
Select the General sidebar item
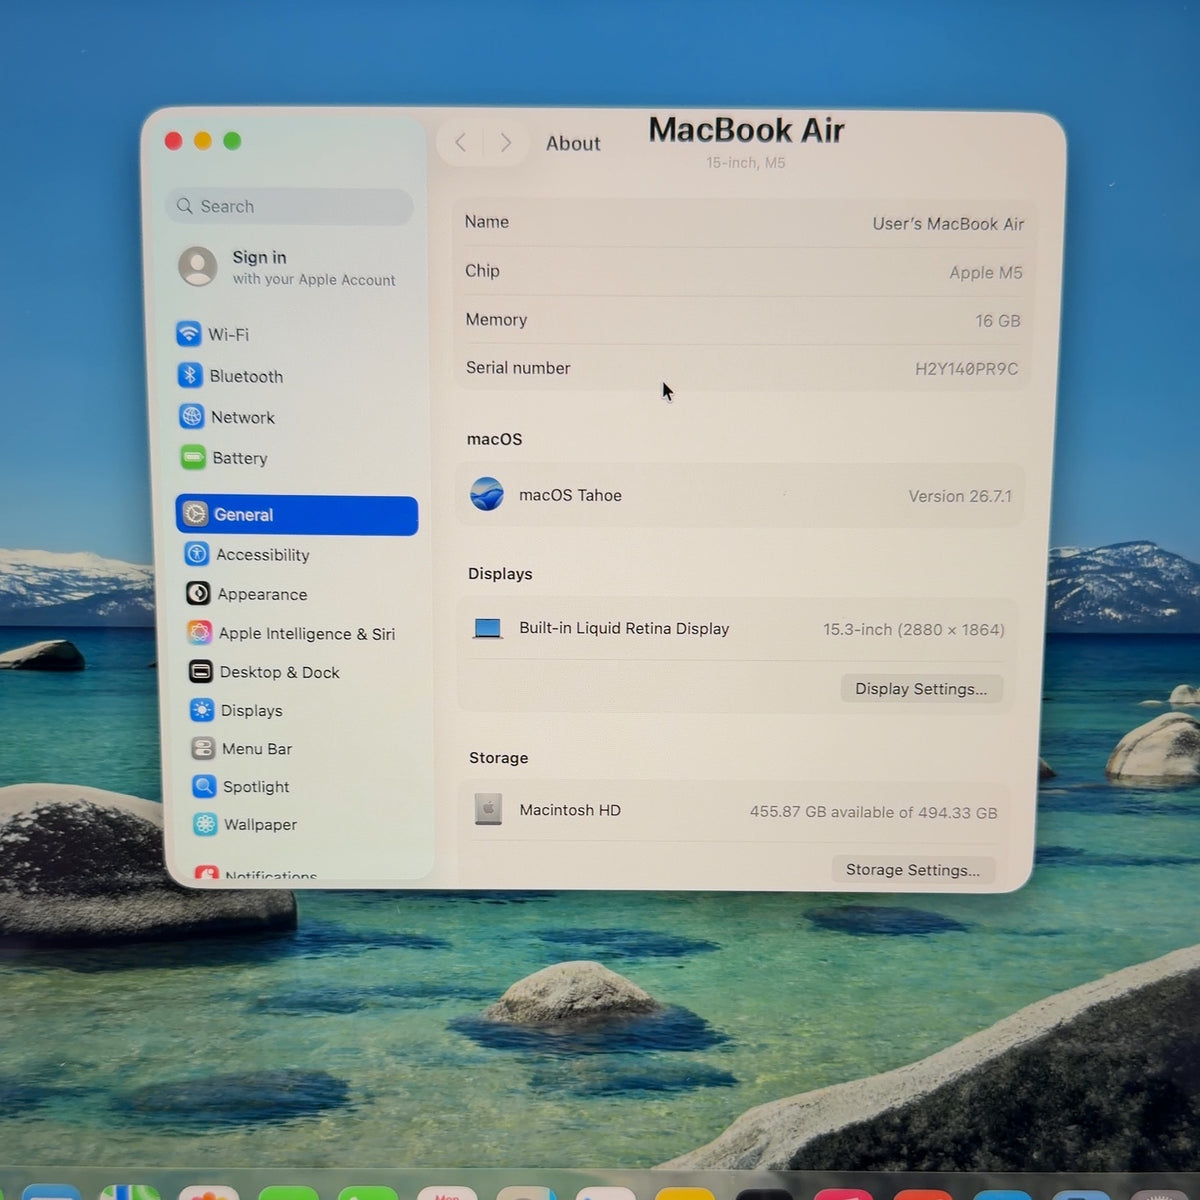click(297, 515)
